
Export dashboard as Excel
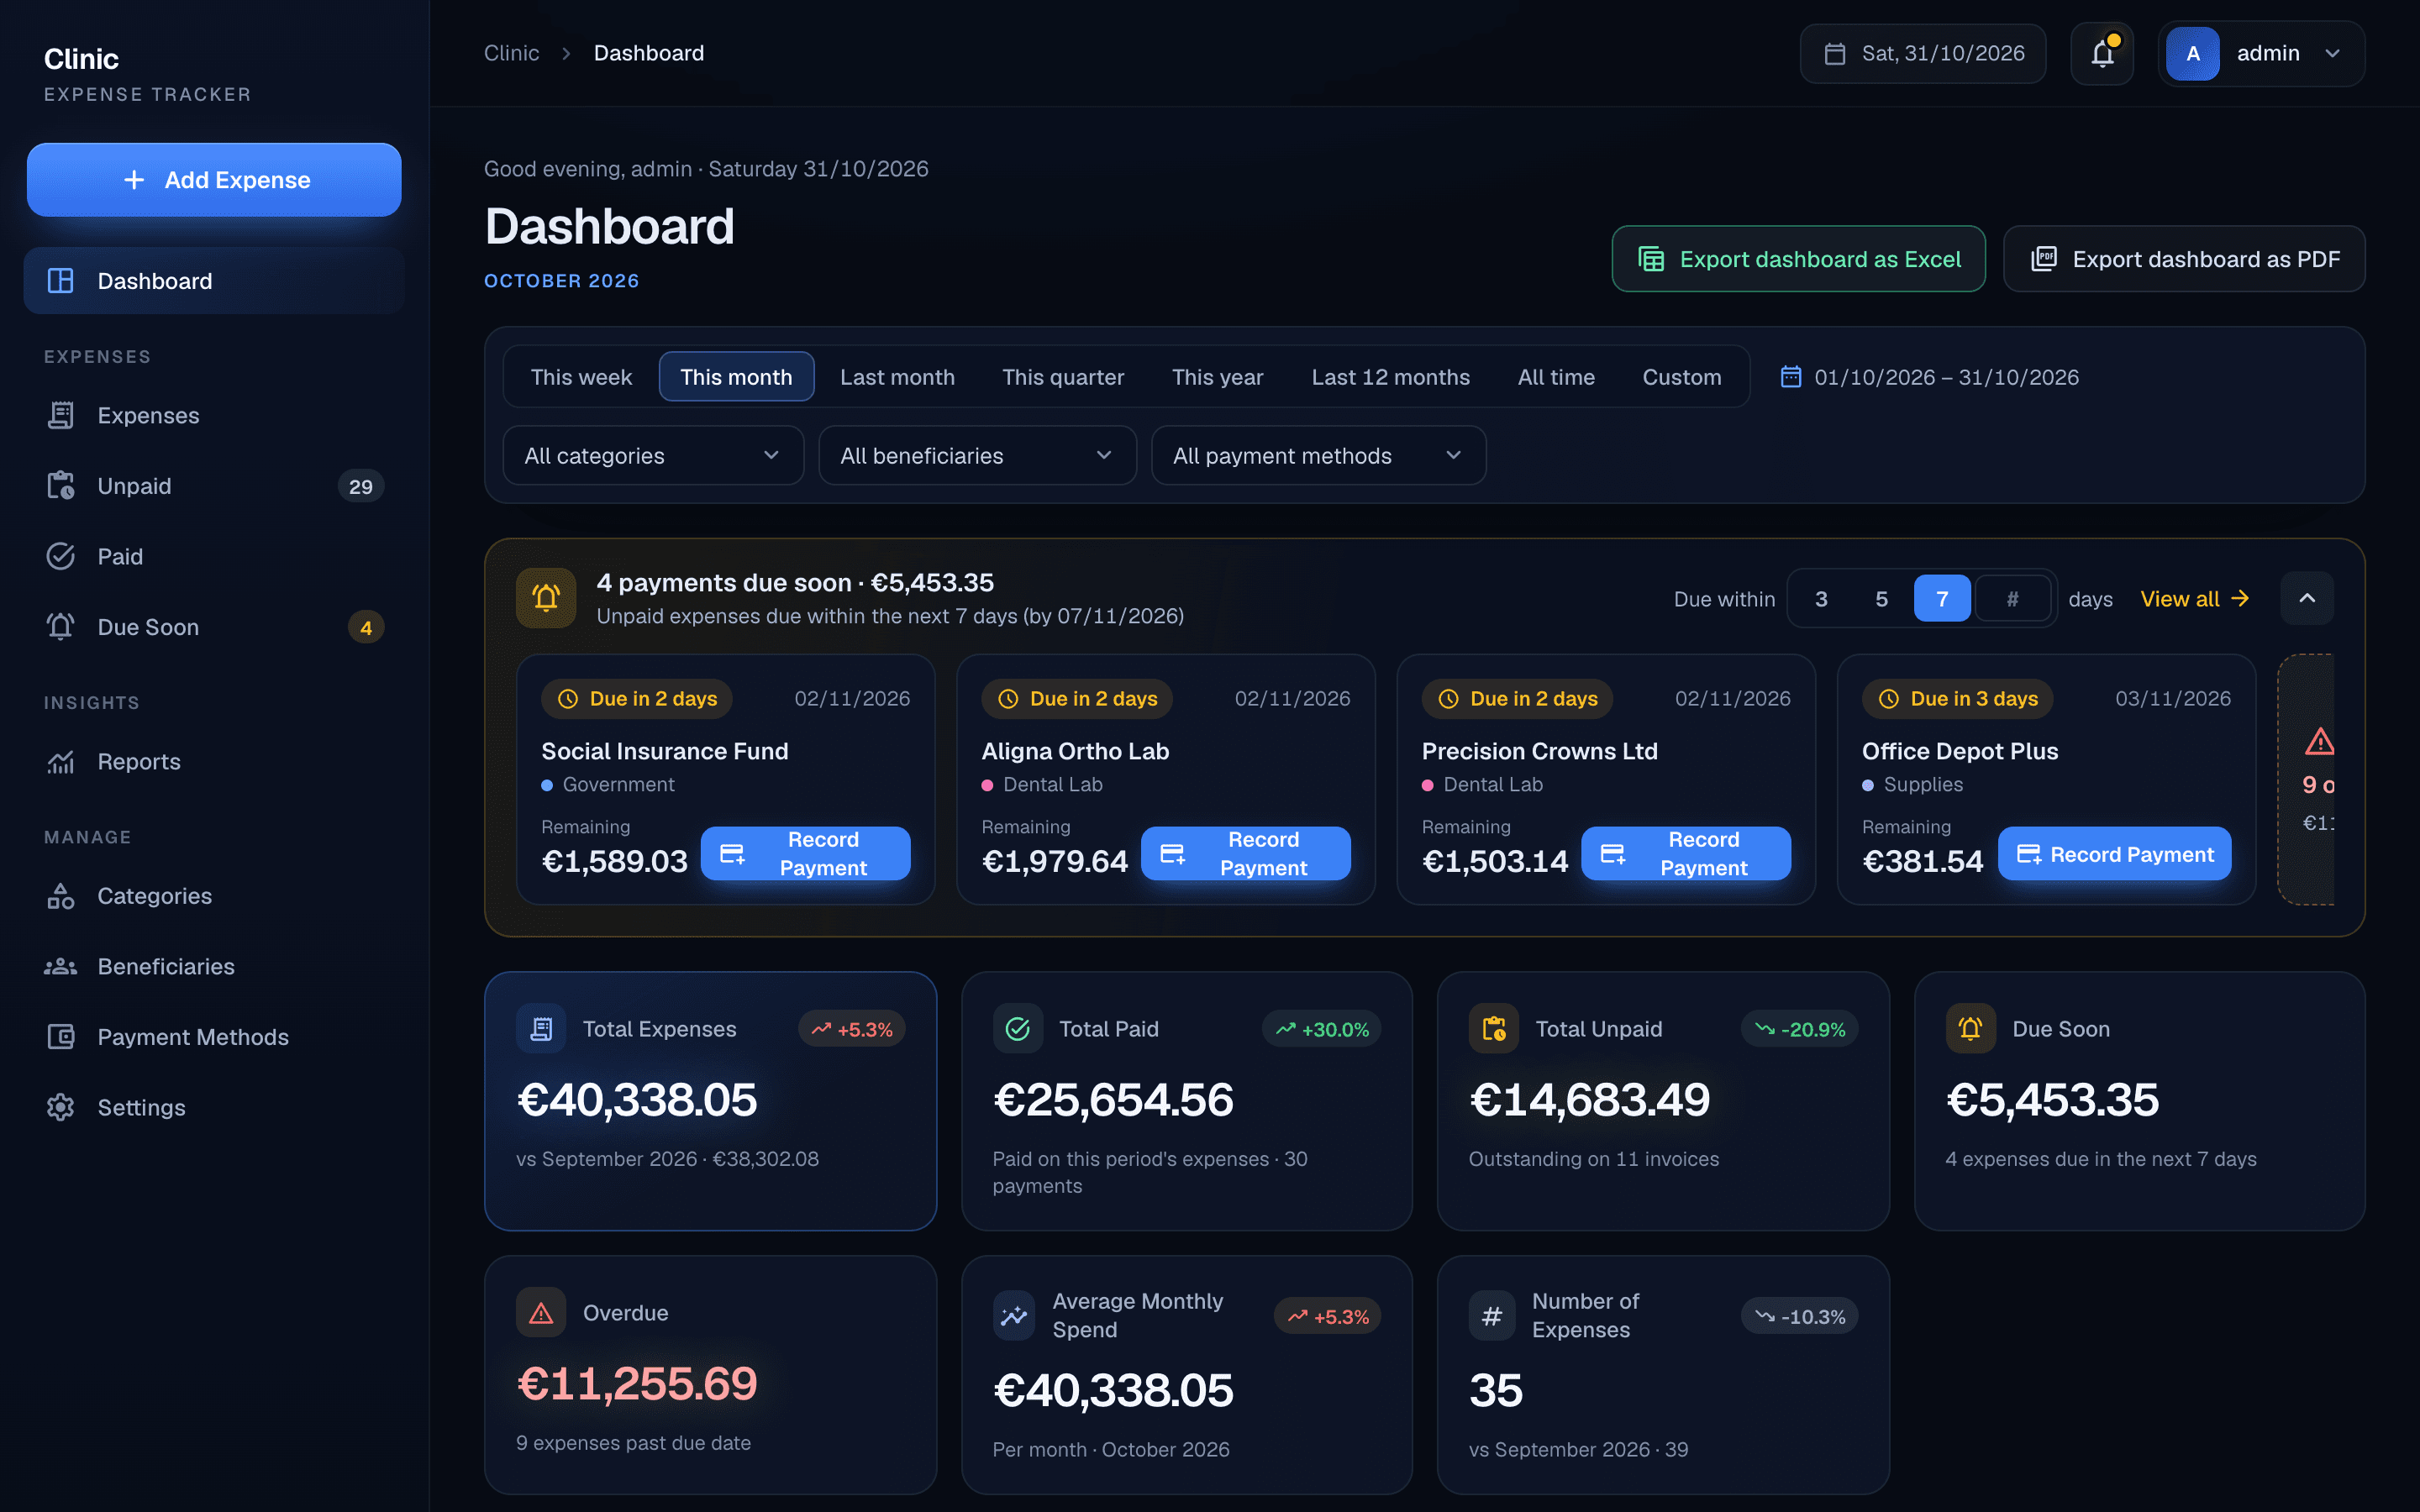[1798, 259]
